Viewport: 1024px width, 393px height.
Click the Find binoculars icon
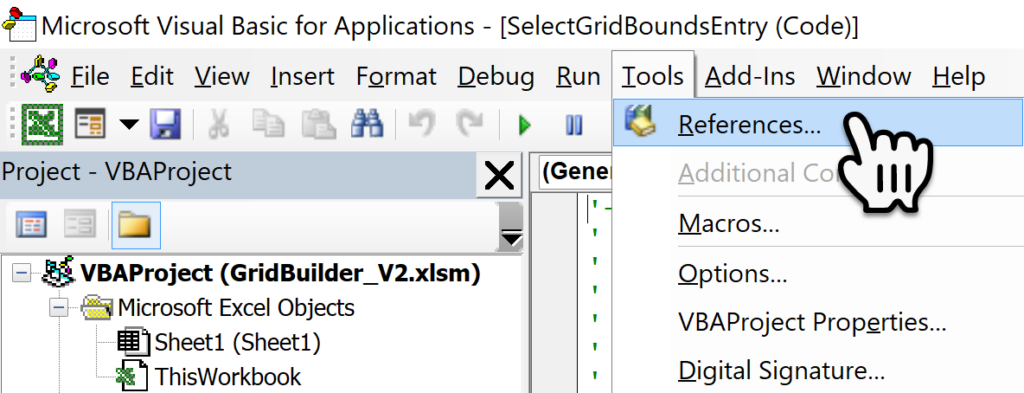pos(366,123)
